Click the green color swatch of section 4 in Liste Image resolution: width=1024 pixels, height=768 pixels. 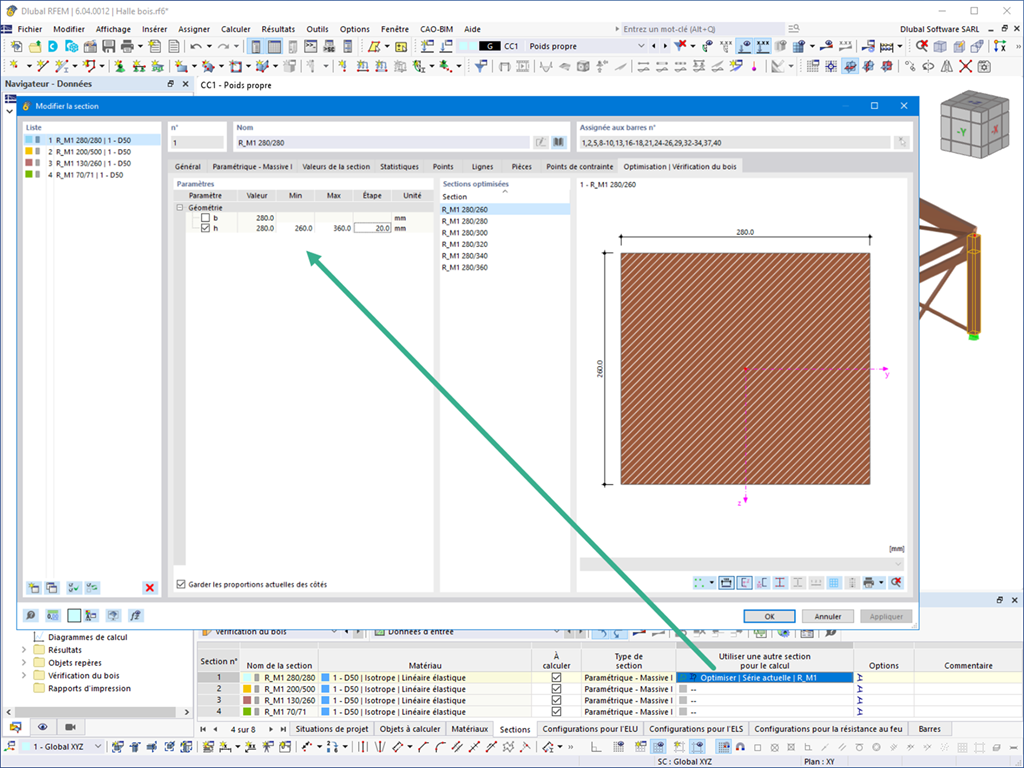29,175
